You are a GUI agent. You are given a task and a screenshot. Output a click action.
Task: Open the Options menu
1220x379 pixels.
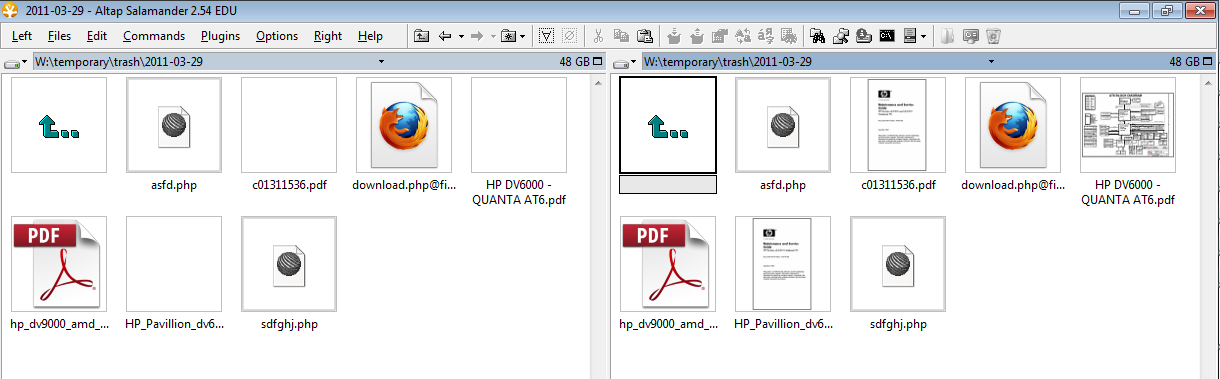click(277, 36)
